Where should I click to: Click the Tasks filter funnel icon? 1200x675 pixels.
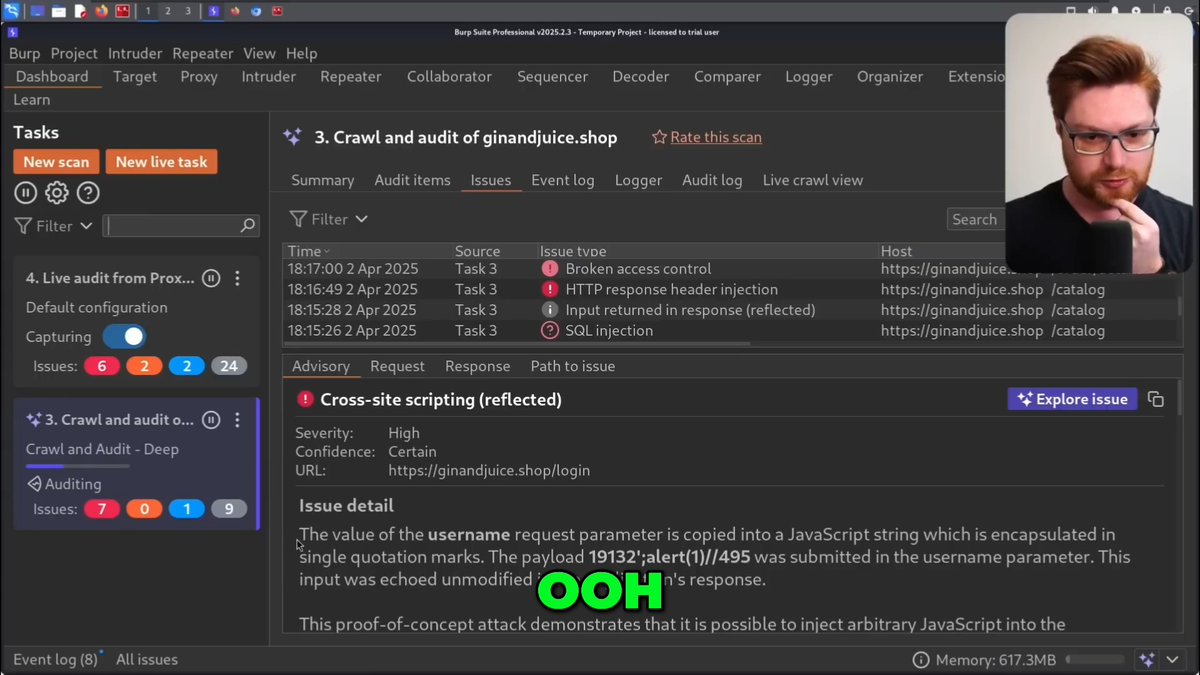tap(23, 226)
